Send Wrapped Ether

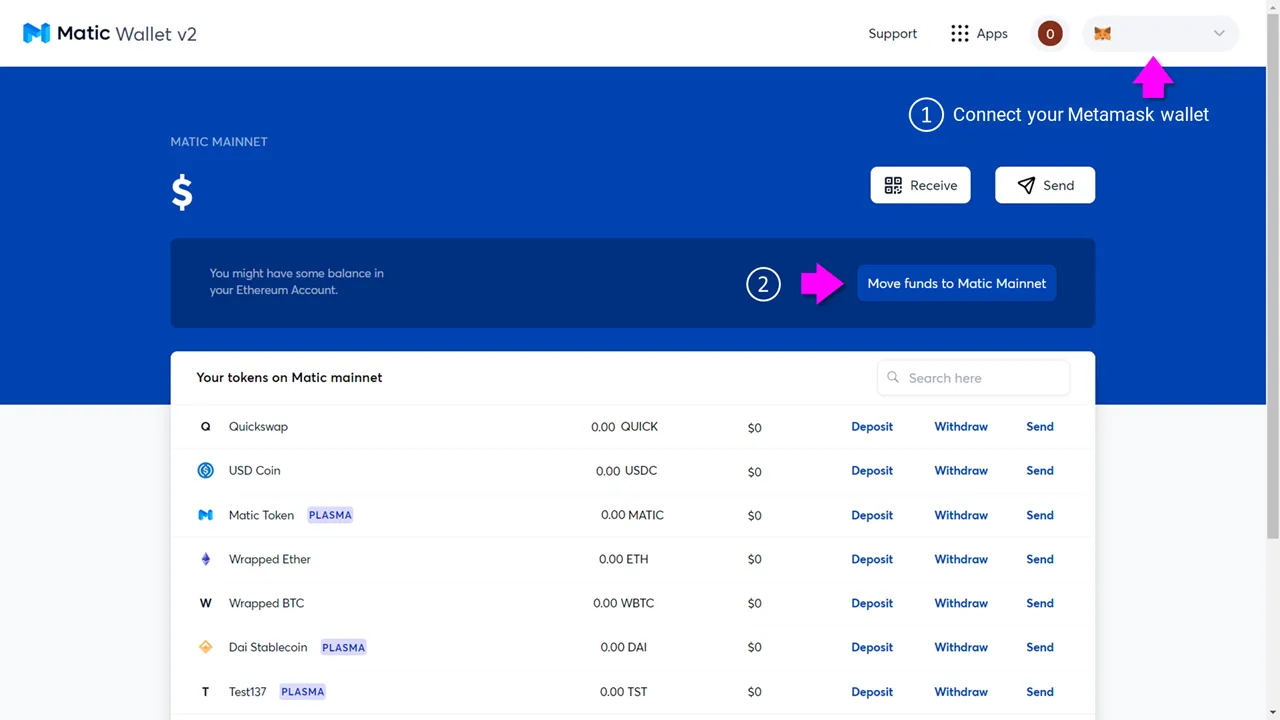pos(1040,560)
